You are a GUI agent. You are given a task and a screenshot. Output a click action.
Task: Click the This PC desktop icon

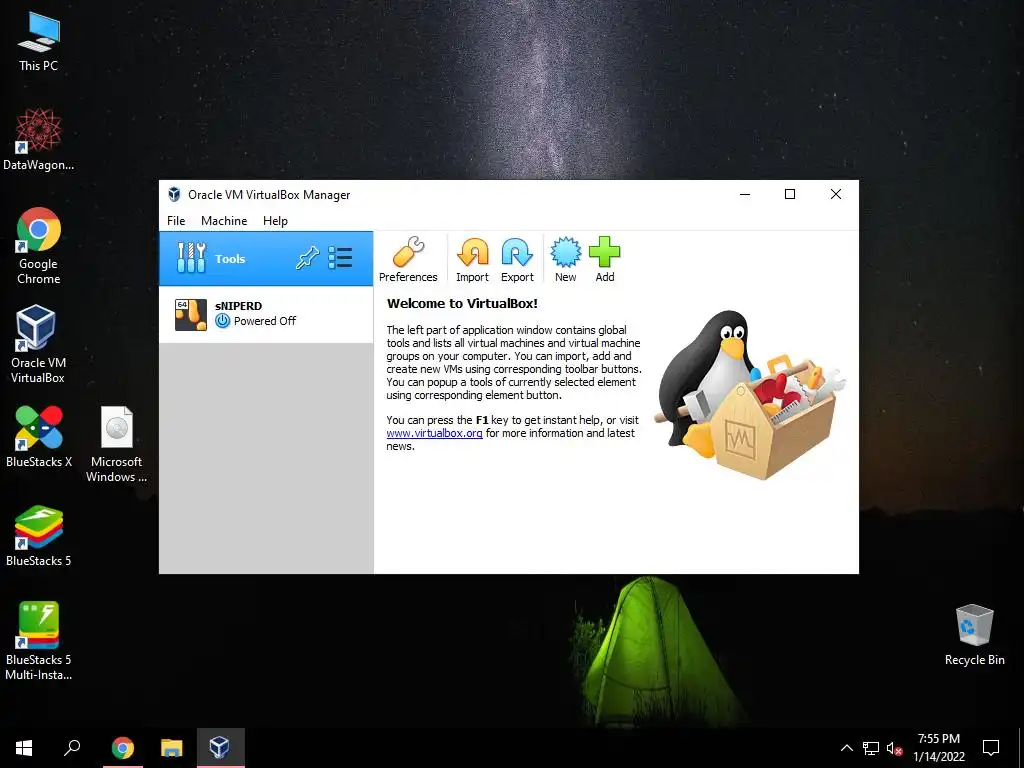pyautogui.click(x=39, y=42)
